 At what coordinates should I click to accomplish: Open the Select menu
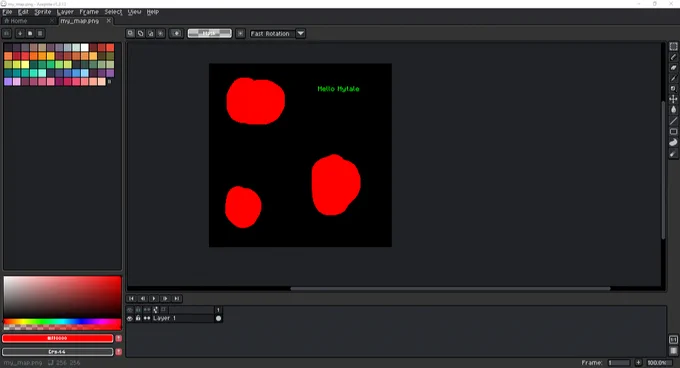[x=113, y=12]
